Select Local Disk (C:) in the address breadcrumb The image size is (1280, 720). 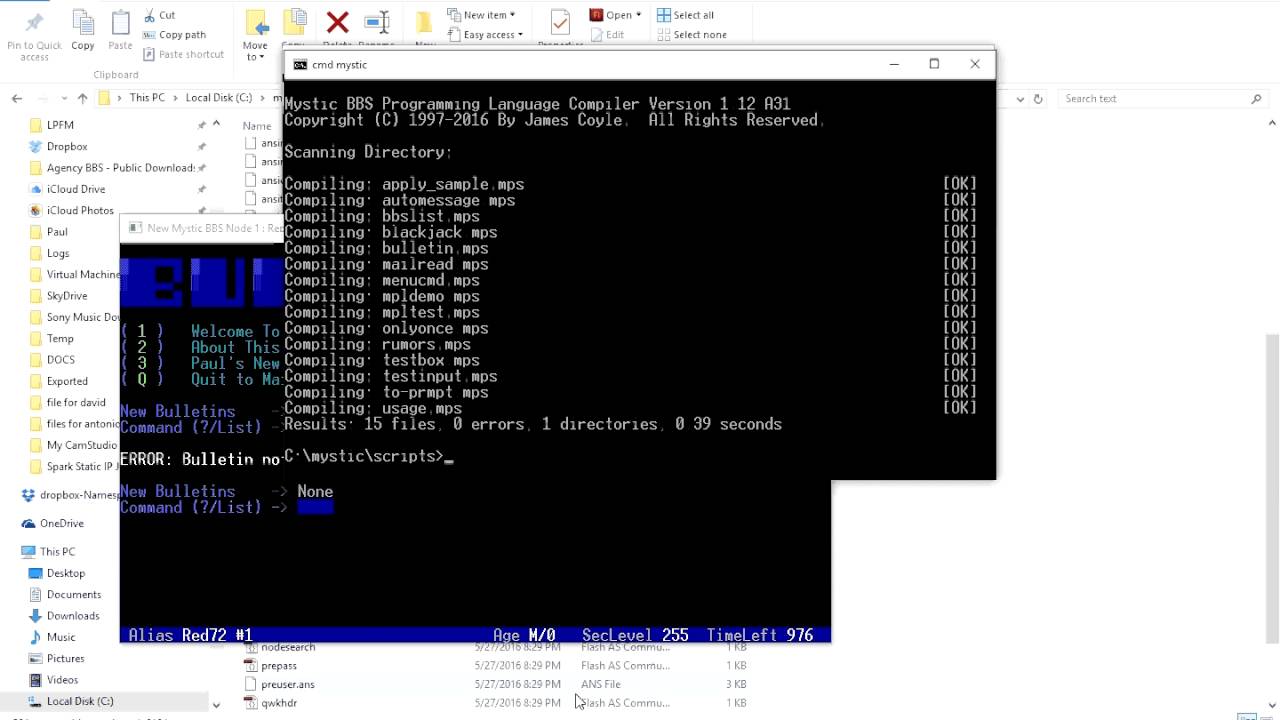click(218, 98)
